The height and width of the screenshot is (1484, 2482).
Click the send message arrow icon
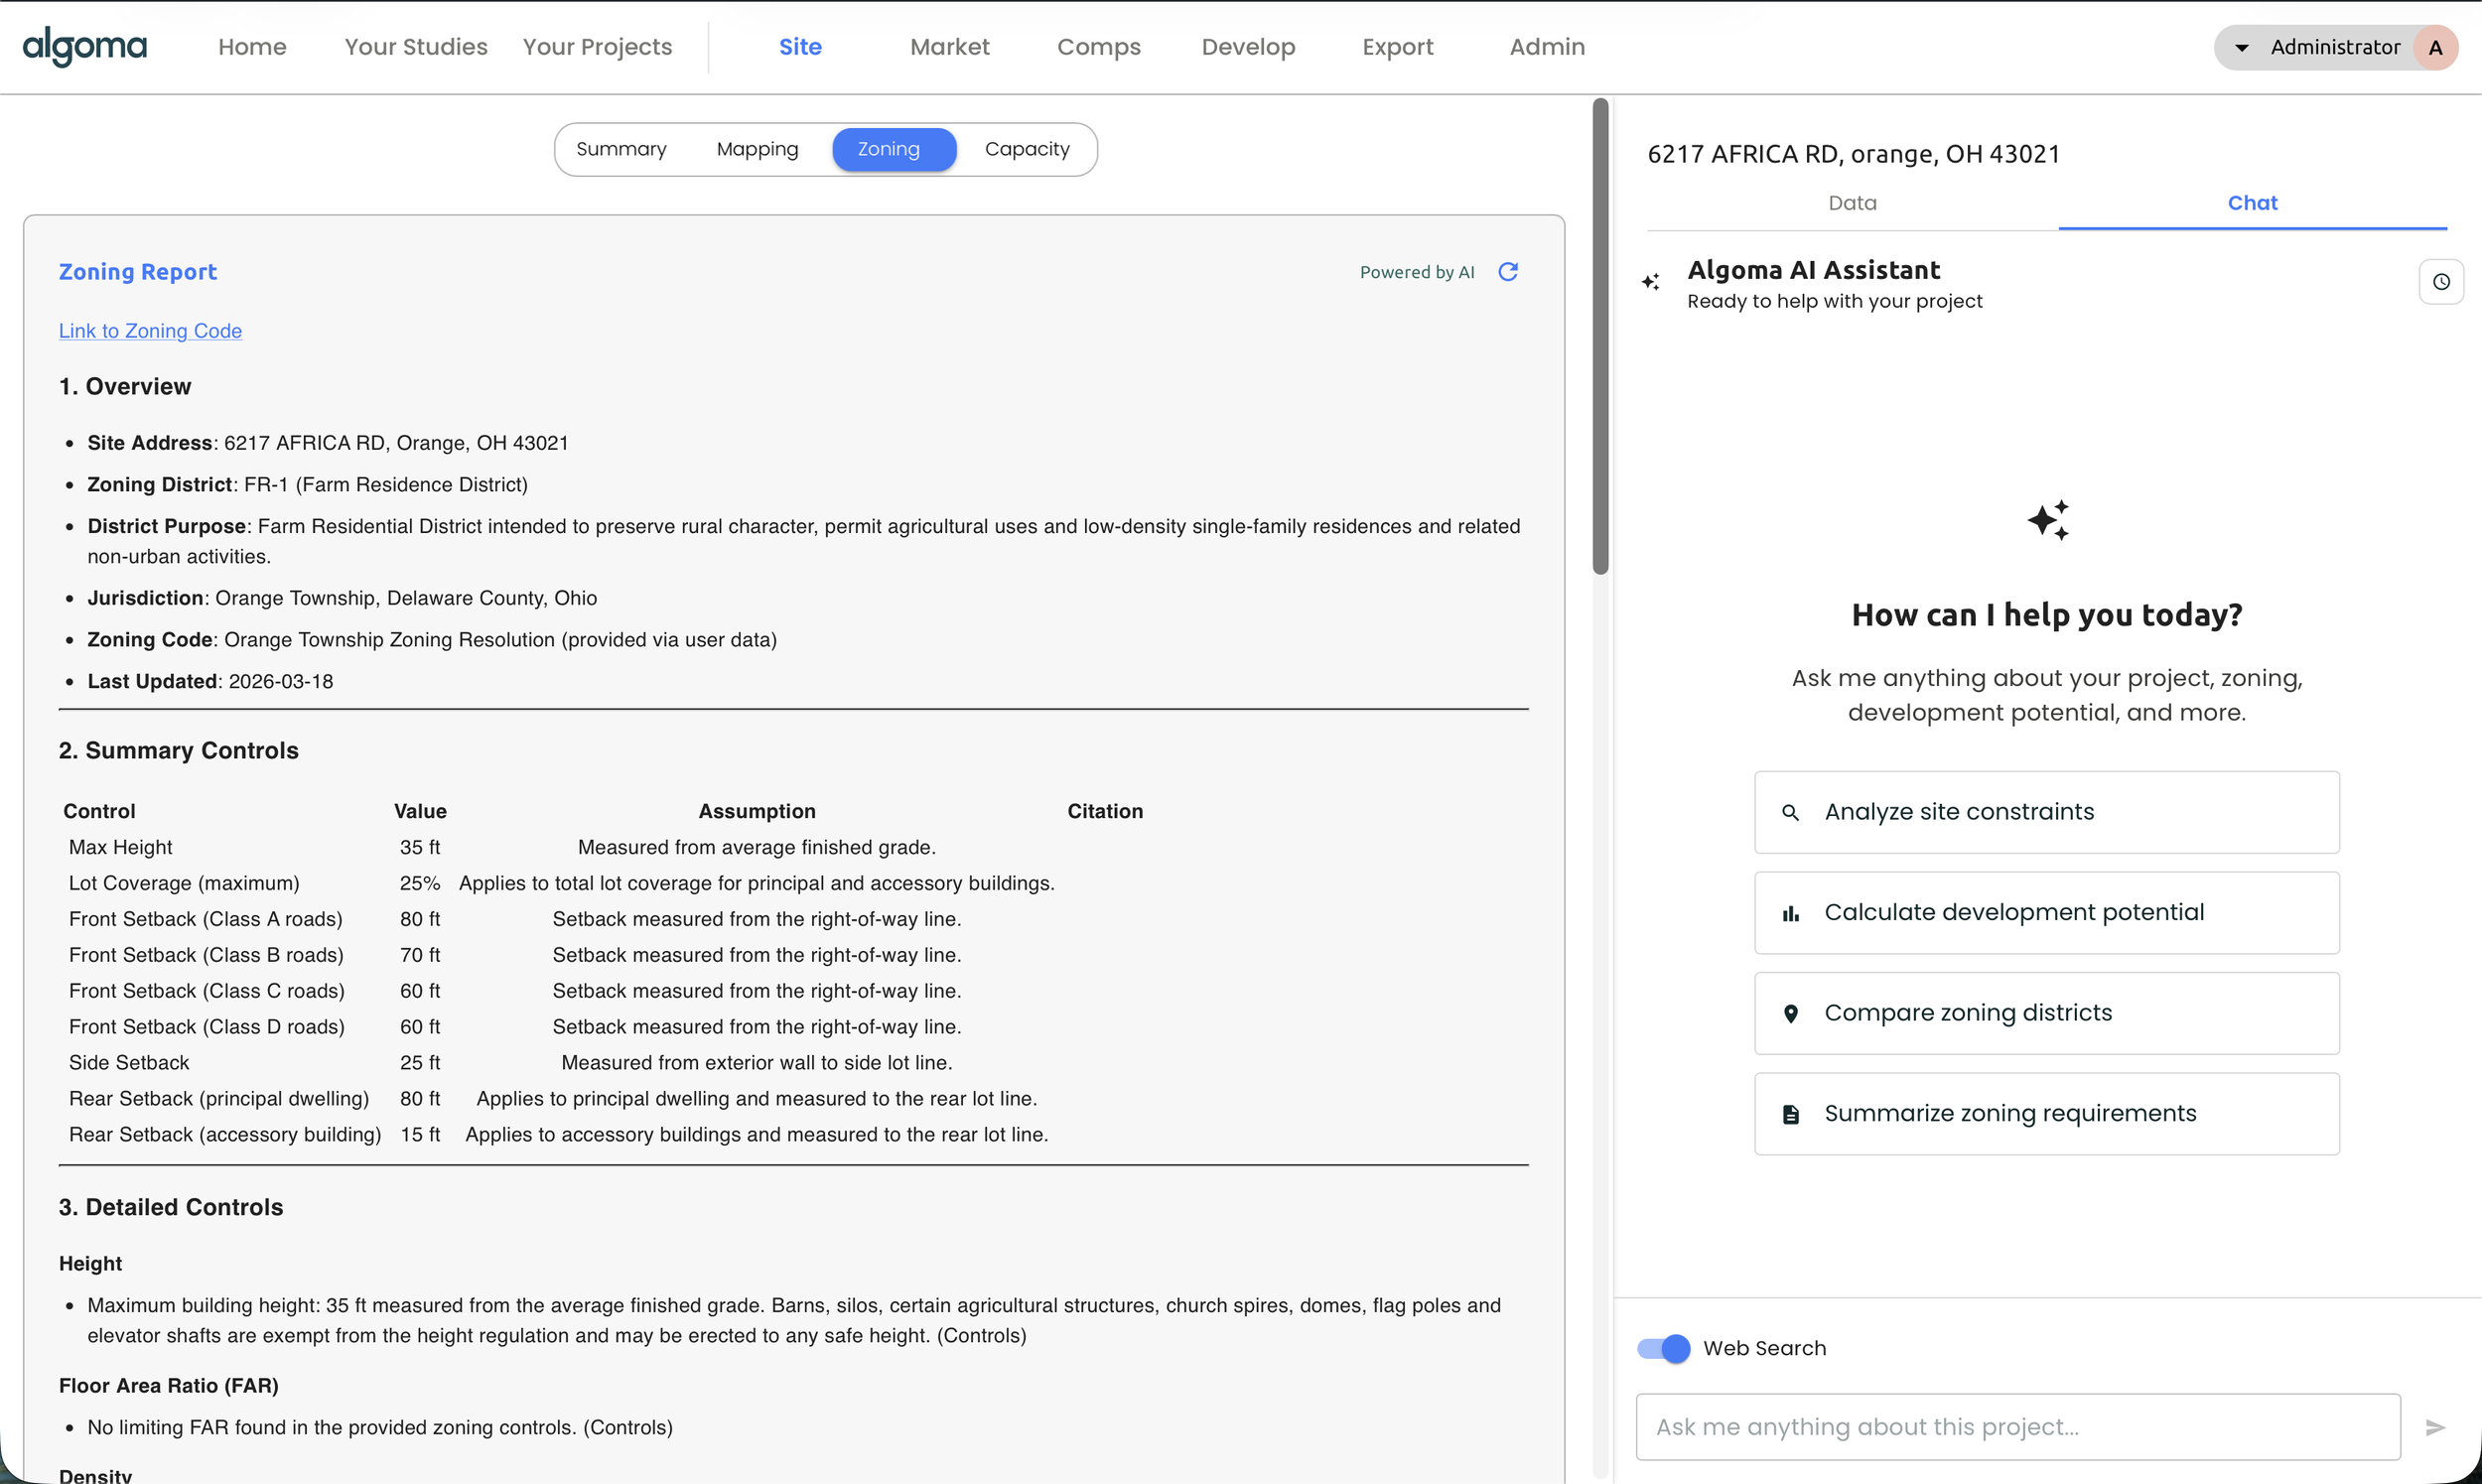[x=2435, y=1427]
